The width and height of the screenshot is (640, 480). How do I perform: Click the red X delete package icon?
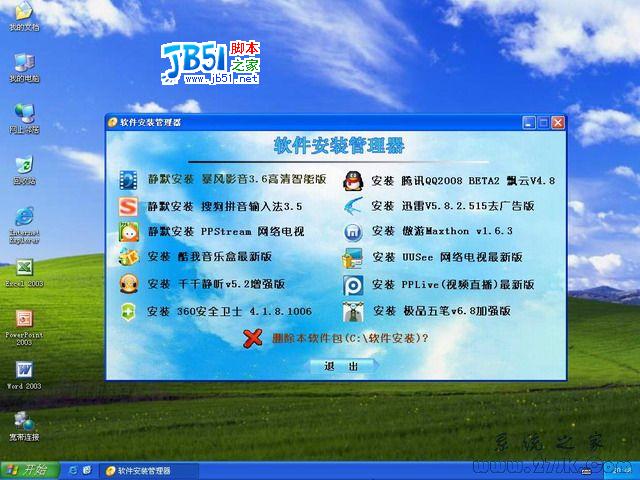[253, 338]
